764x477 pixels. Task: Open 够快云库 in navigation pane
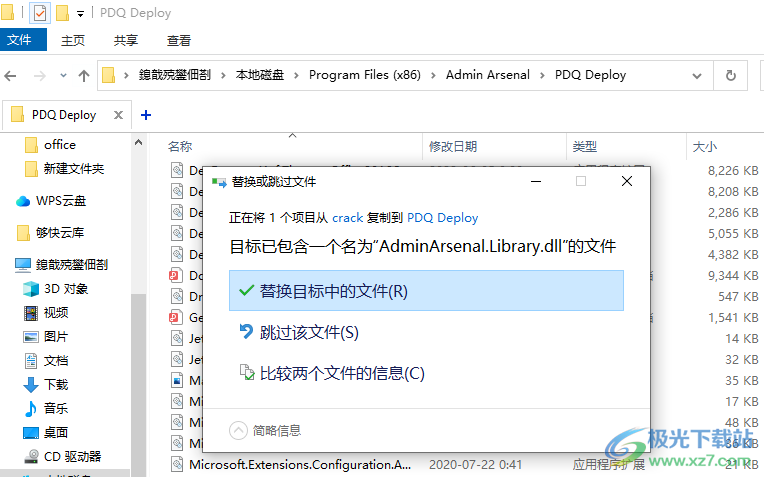click(x=59, y=232)
